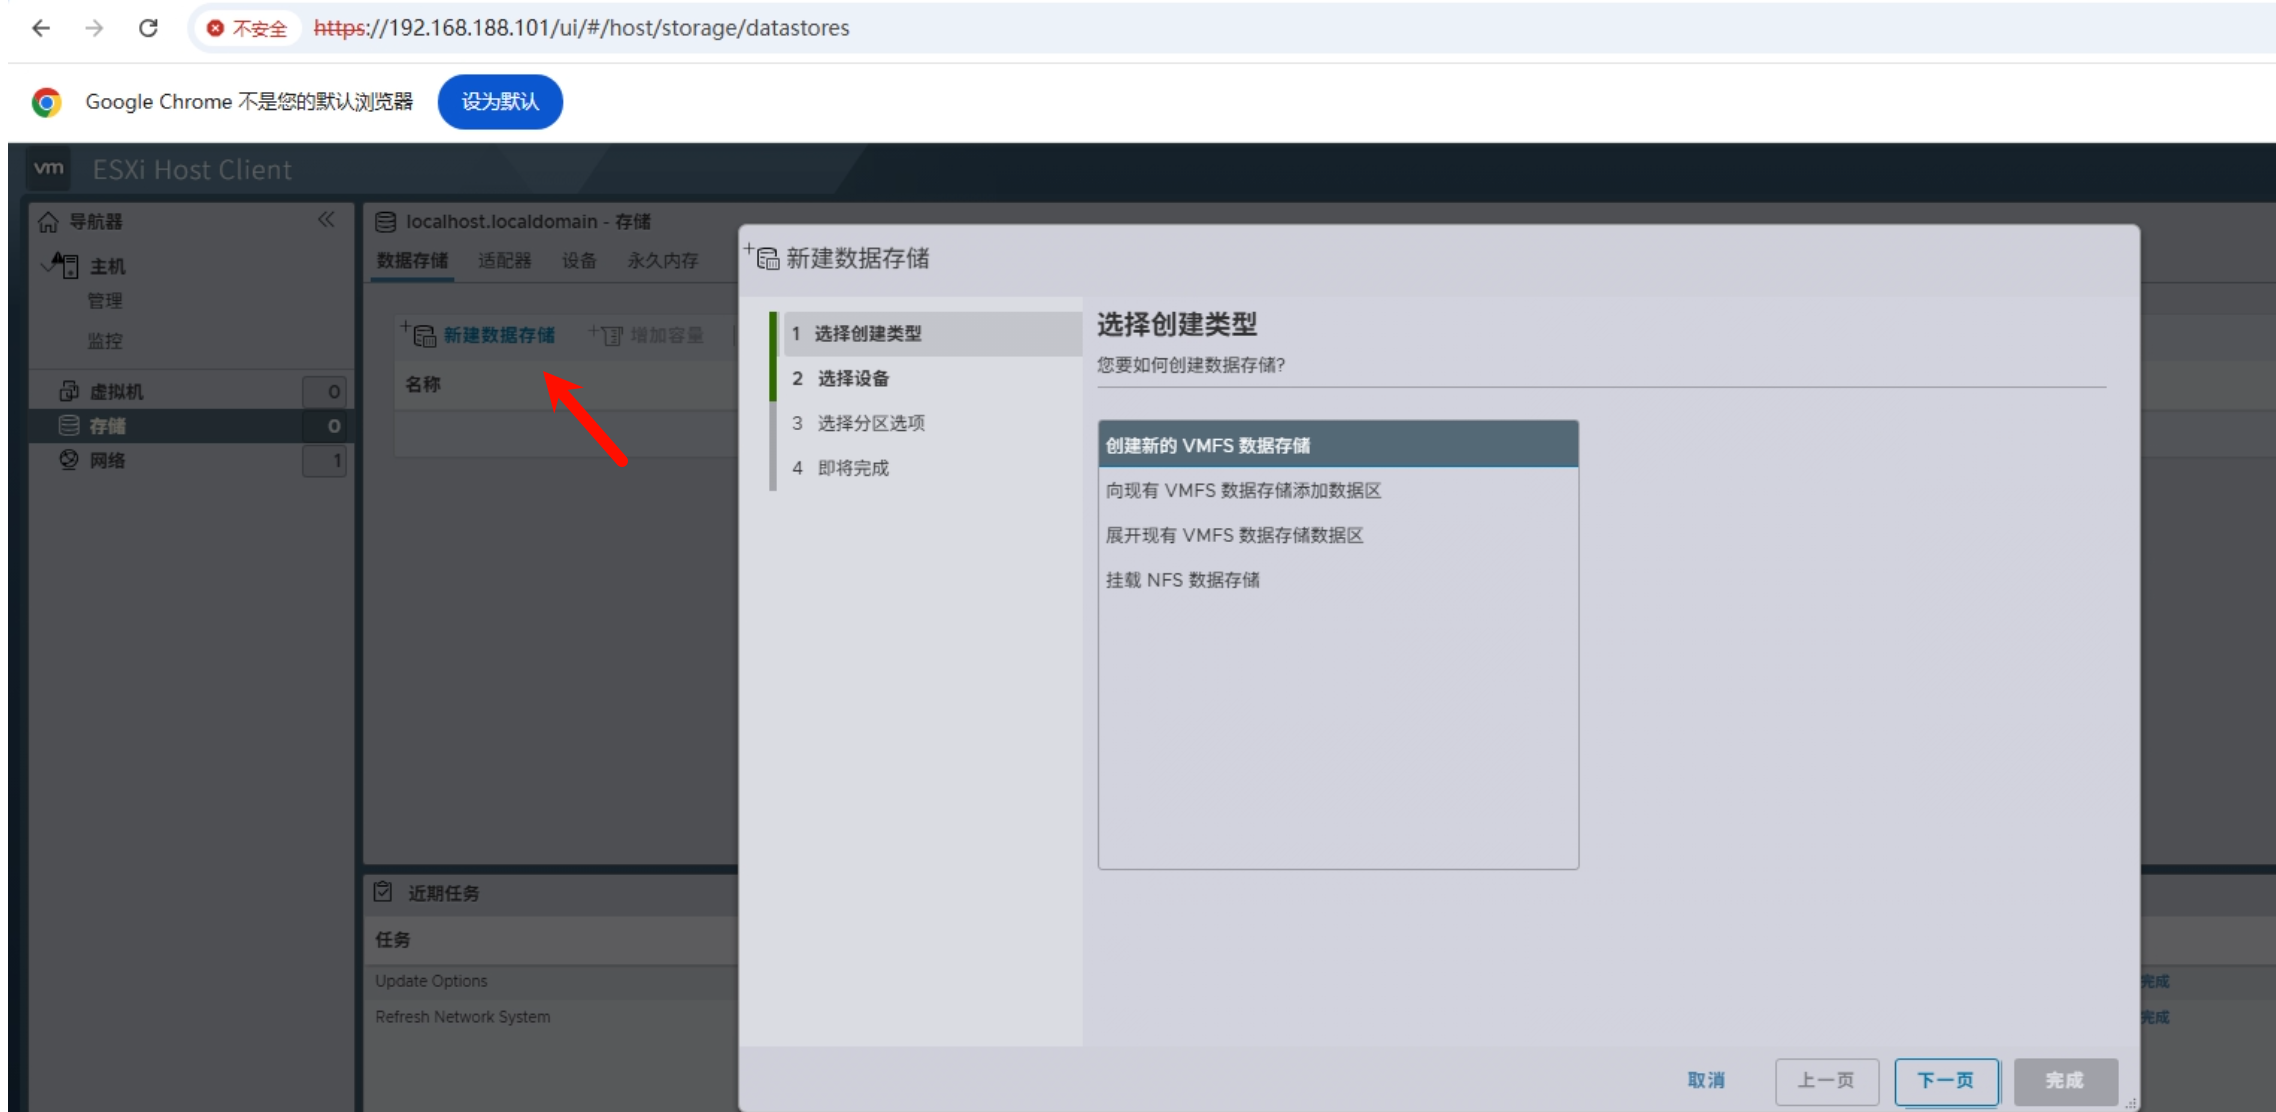
Task: Collapse the navigator panel chevron
Action: (326, 220)
